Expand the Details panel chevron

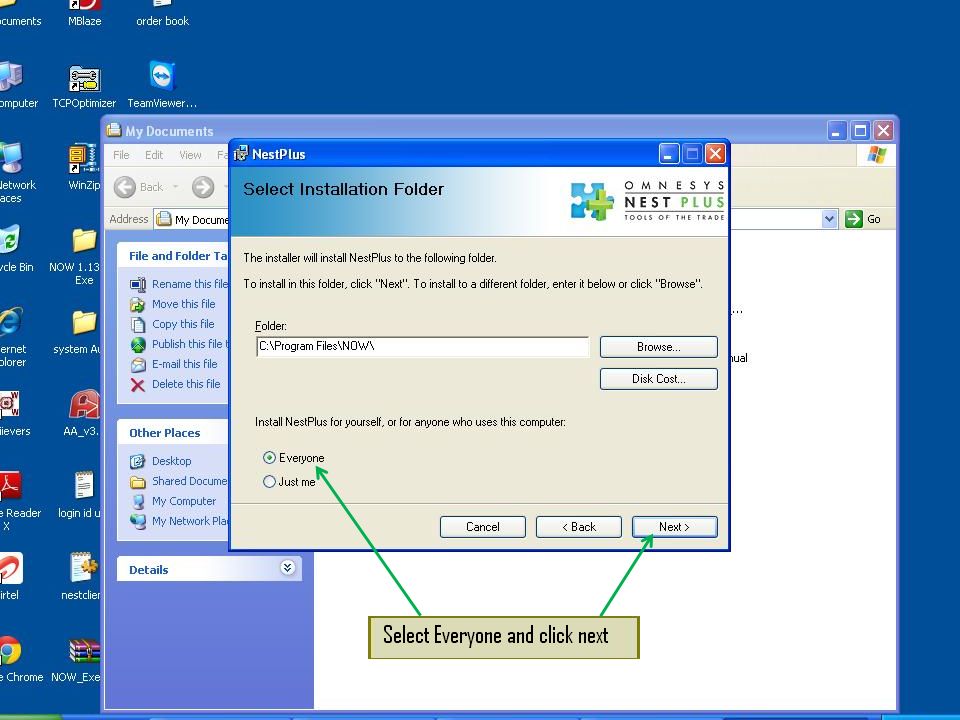click(x=287, y=568)
